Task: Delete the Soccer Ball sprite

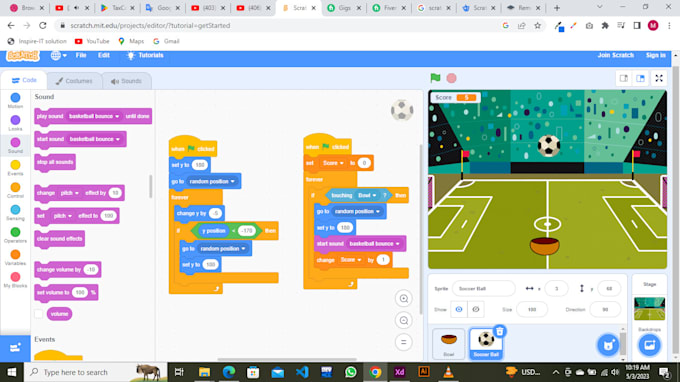Action: pyautogui.click(x=500, y=331)
